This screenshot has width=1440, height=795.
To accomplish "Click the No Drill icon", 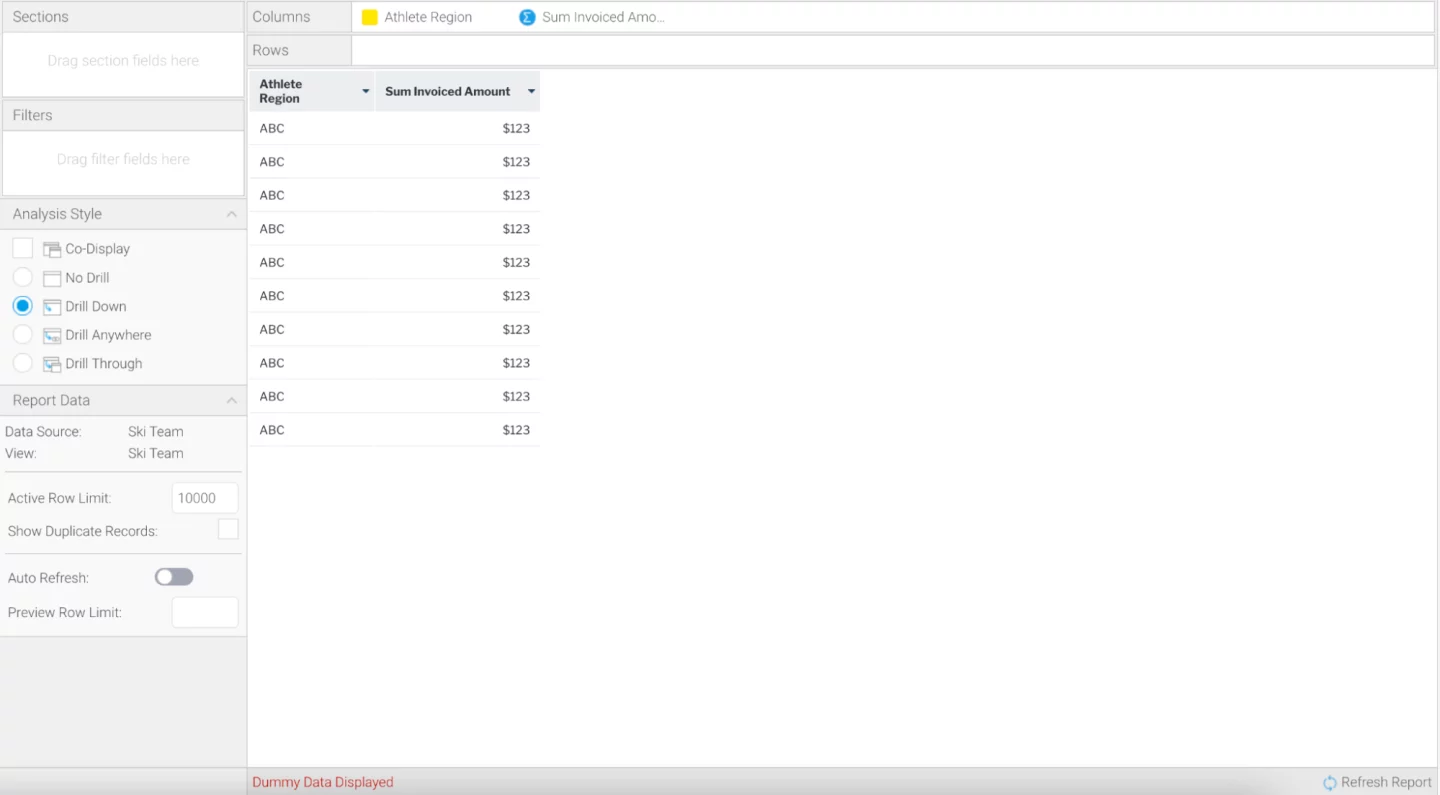I will (52, 278).
